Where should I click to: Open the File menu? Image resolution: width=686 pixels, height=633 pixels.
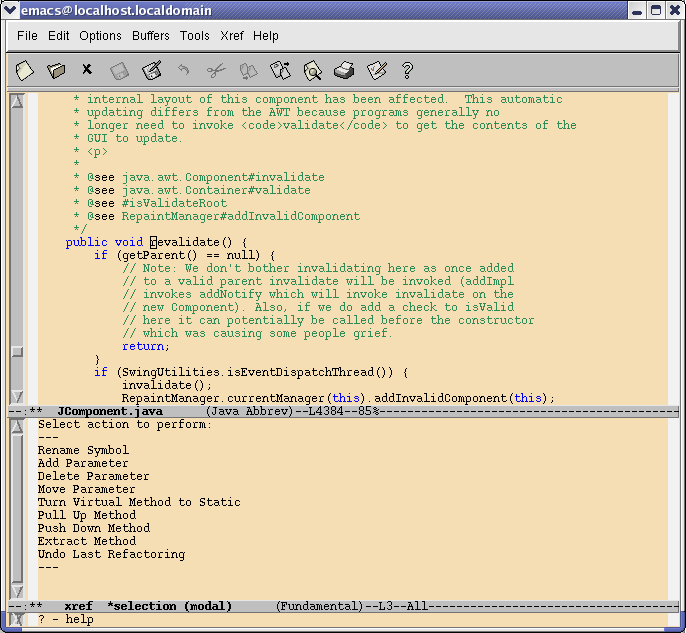[27, 35]
